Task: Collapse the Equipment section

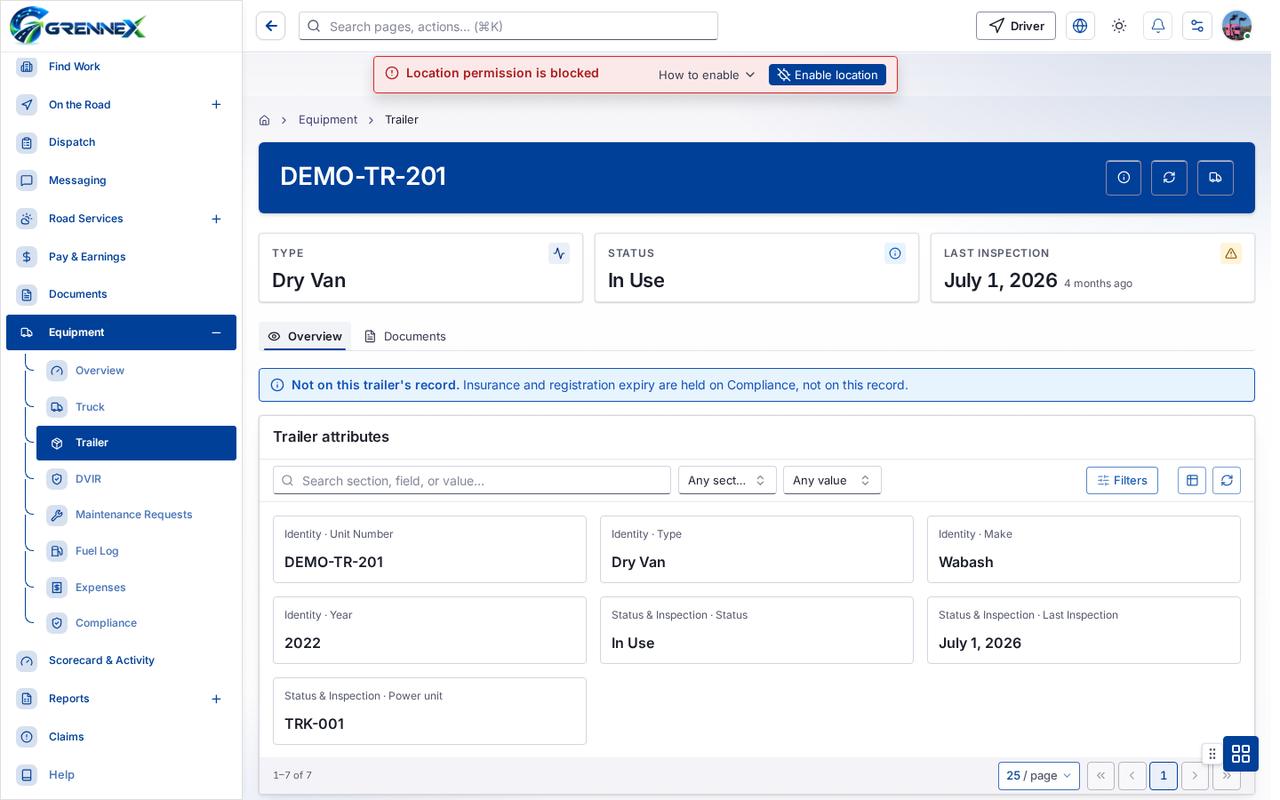Action: (x=216, y=333)
